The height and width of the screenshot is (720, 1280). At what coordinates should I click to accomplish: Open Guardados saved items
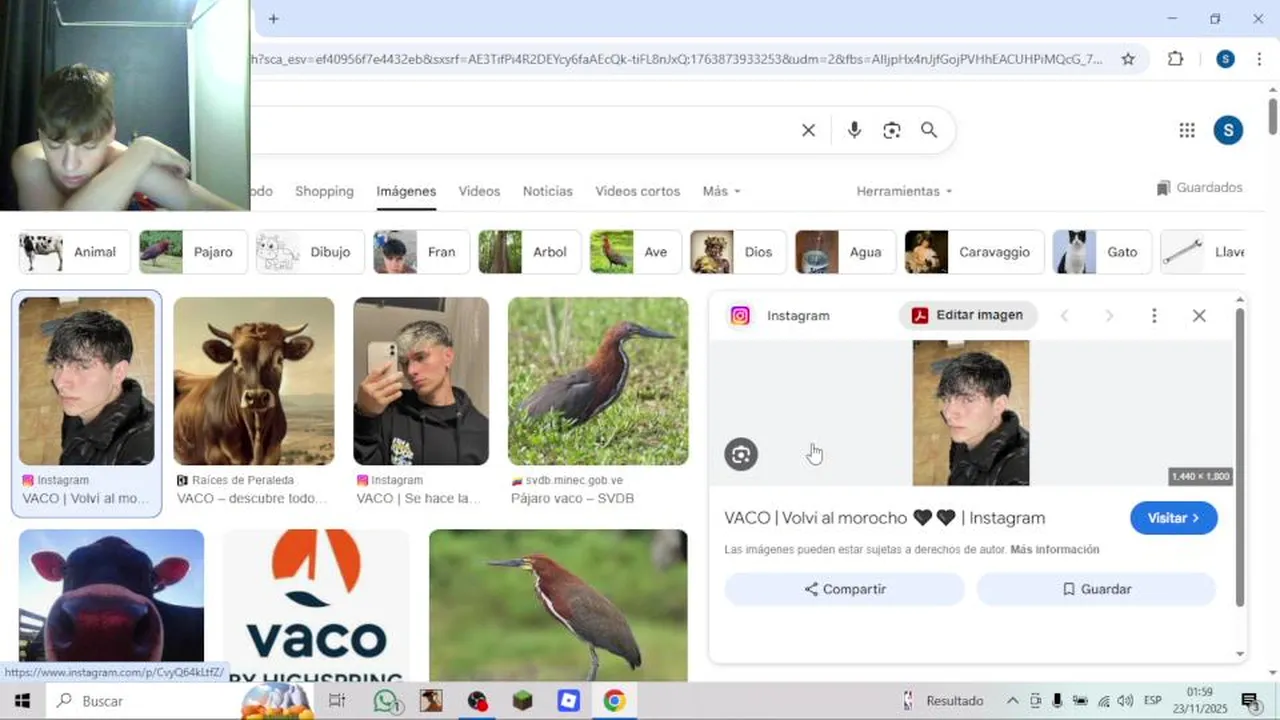(x=1199, y=188)
